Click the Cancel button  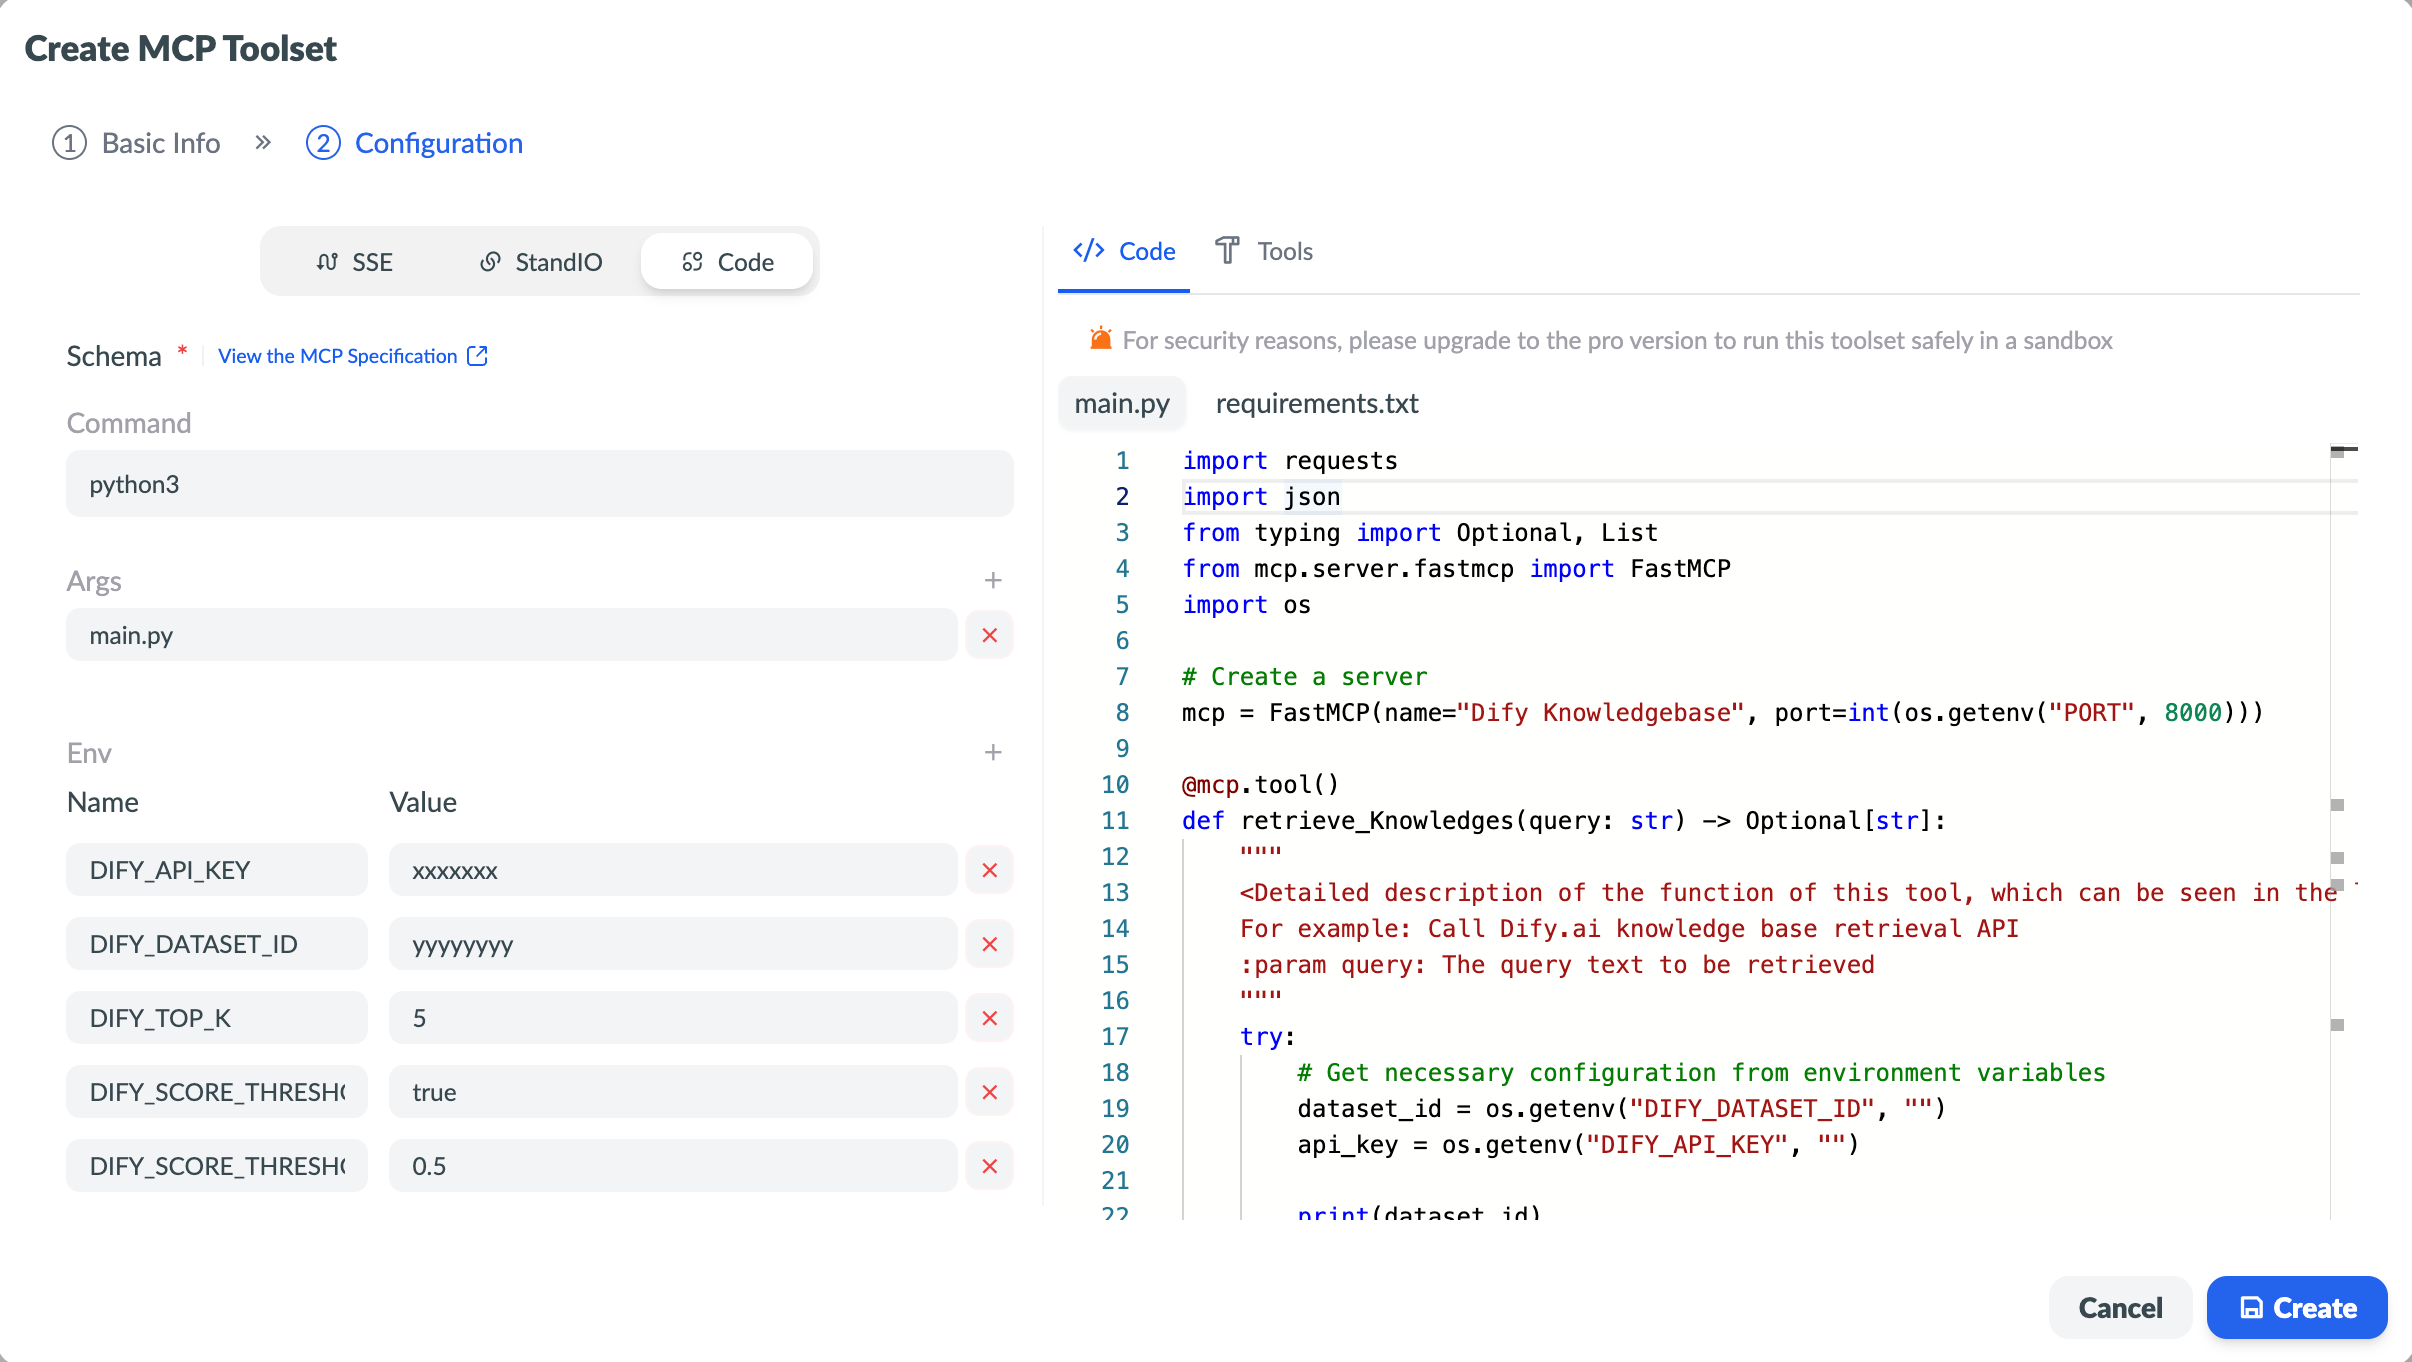2119,1307
